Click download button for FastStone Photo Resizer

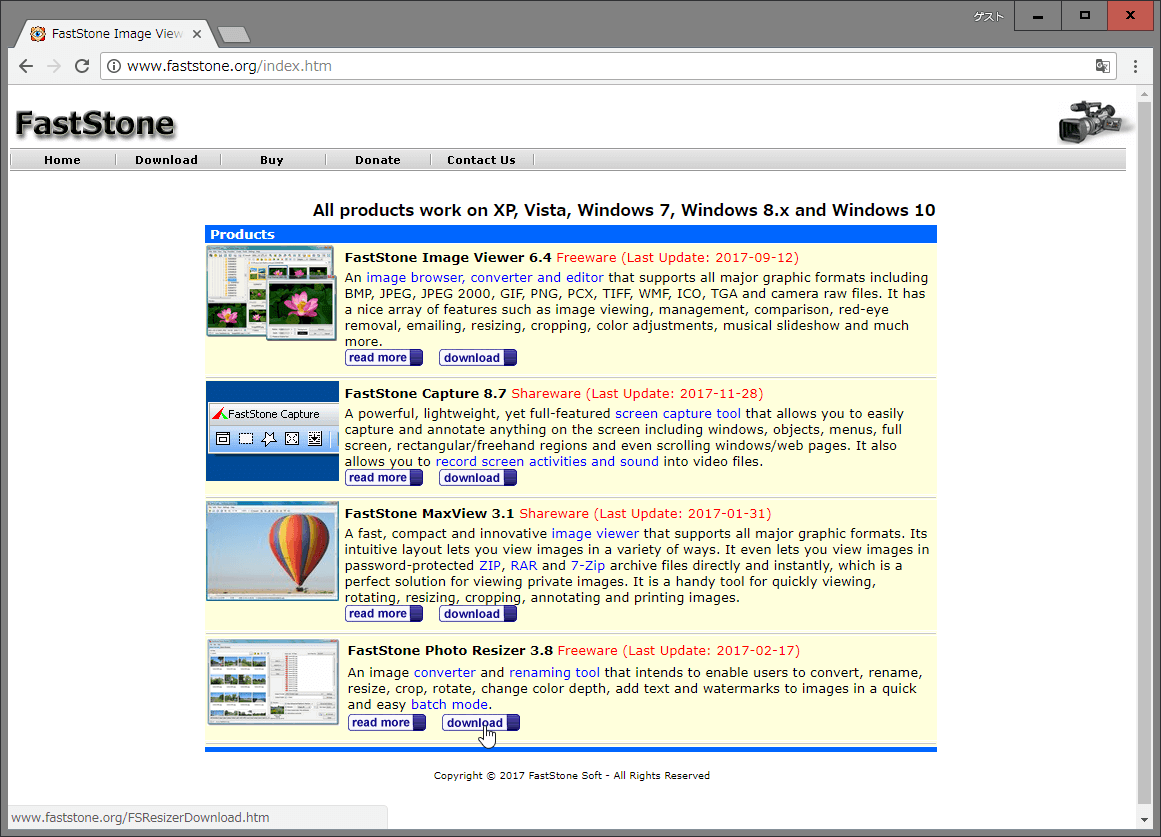click(480, 723)
